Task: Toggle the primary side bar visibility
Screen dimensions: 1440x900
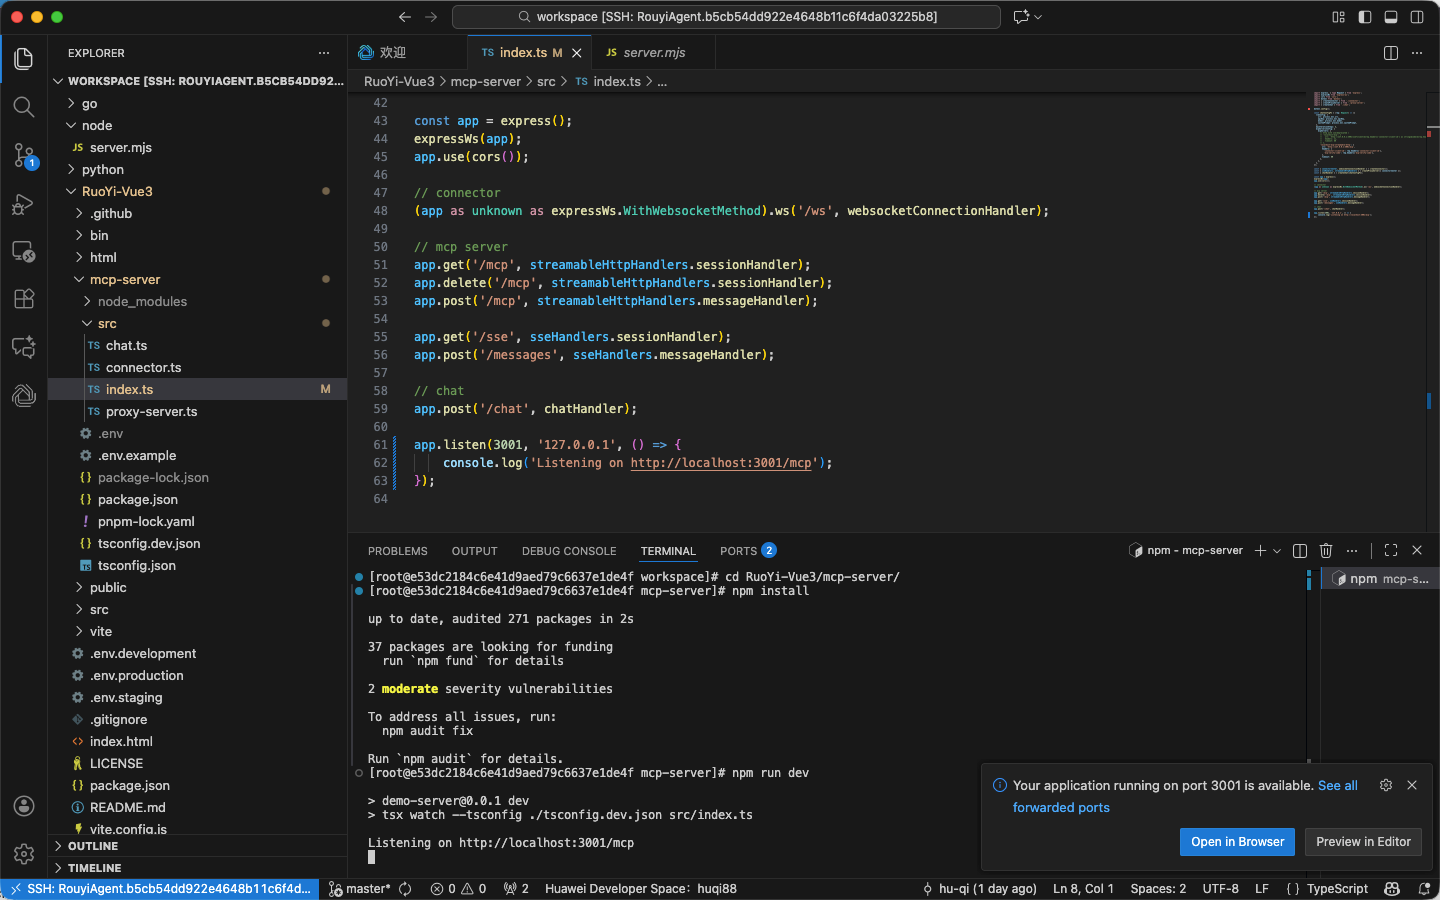Action: click(1365, 17)
